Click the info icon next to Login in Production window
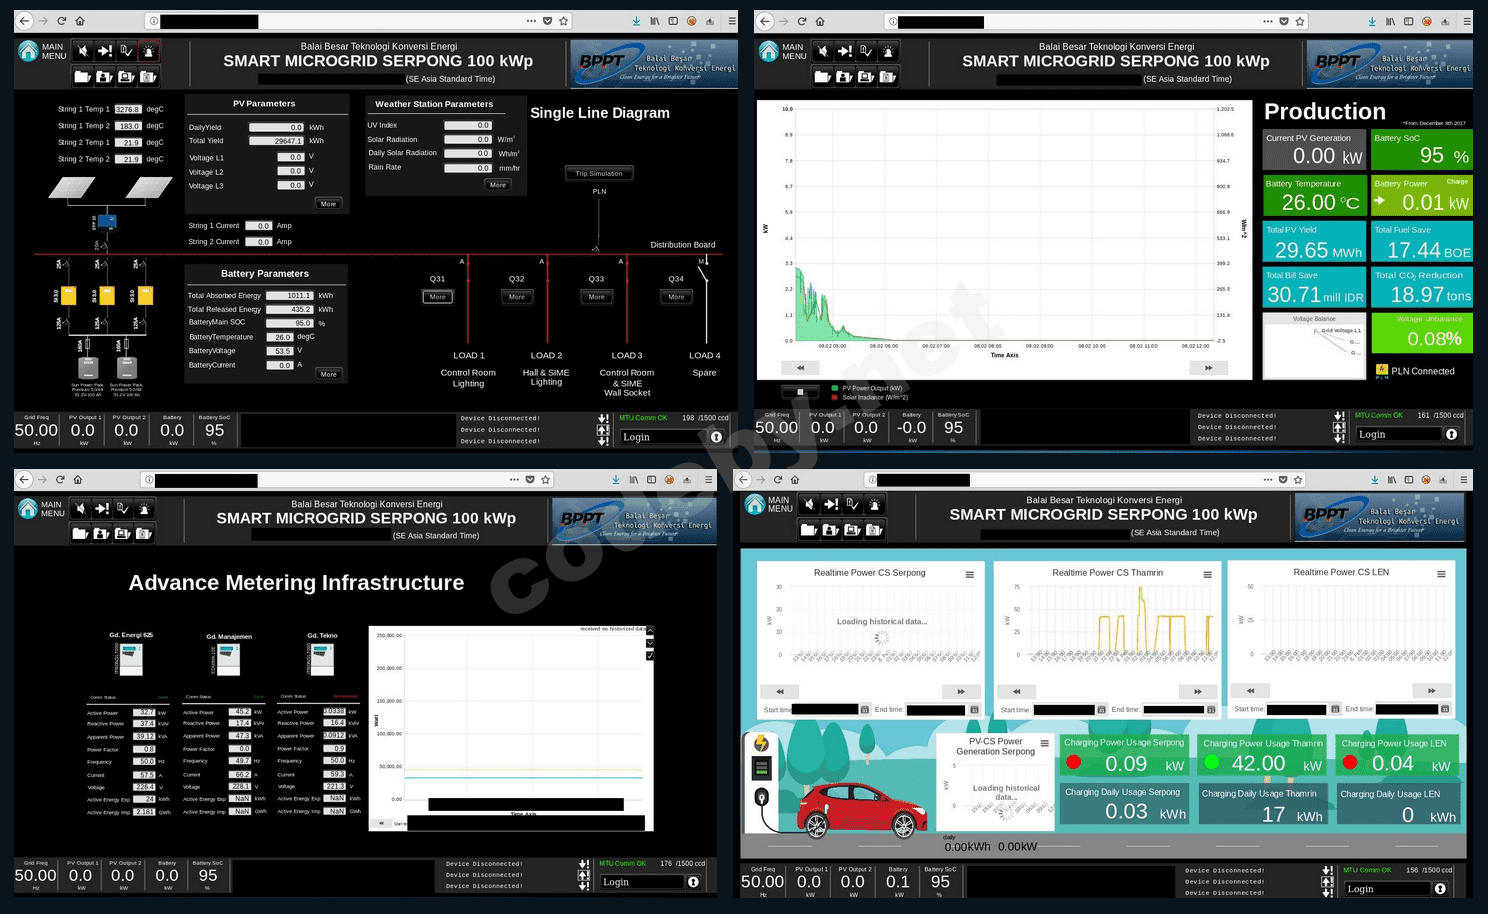The height and width of the screenshot is (914, 1488). click(x=1451, y=434)
